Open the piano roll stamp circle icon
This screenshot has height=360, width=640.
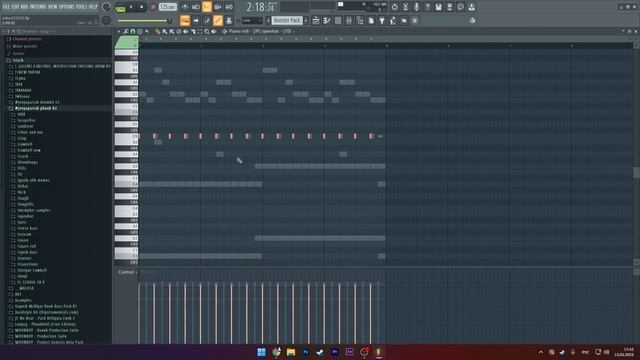140,31
